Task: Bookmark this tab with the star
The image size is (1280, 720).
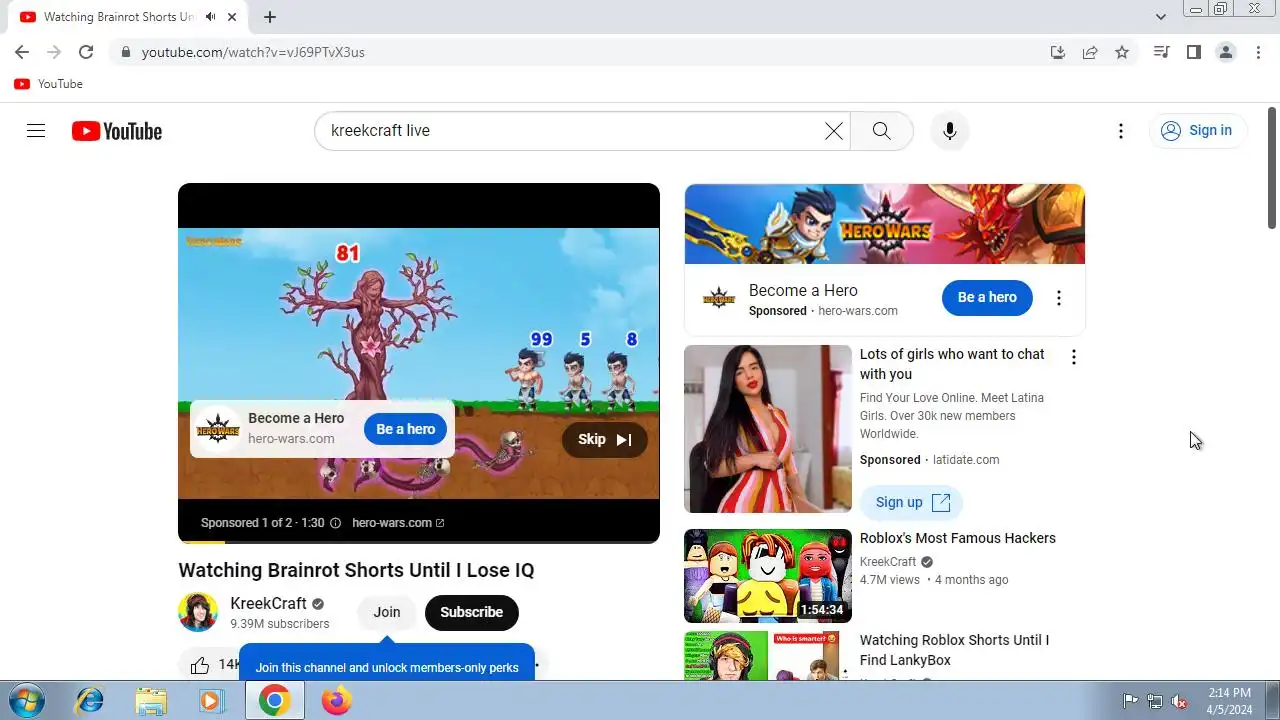Action: pyautogui.click(x=1122, y=52)
